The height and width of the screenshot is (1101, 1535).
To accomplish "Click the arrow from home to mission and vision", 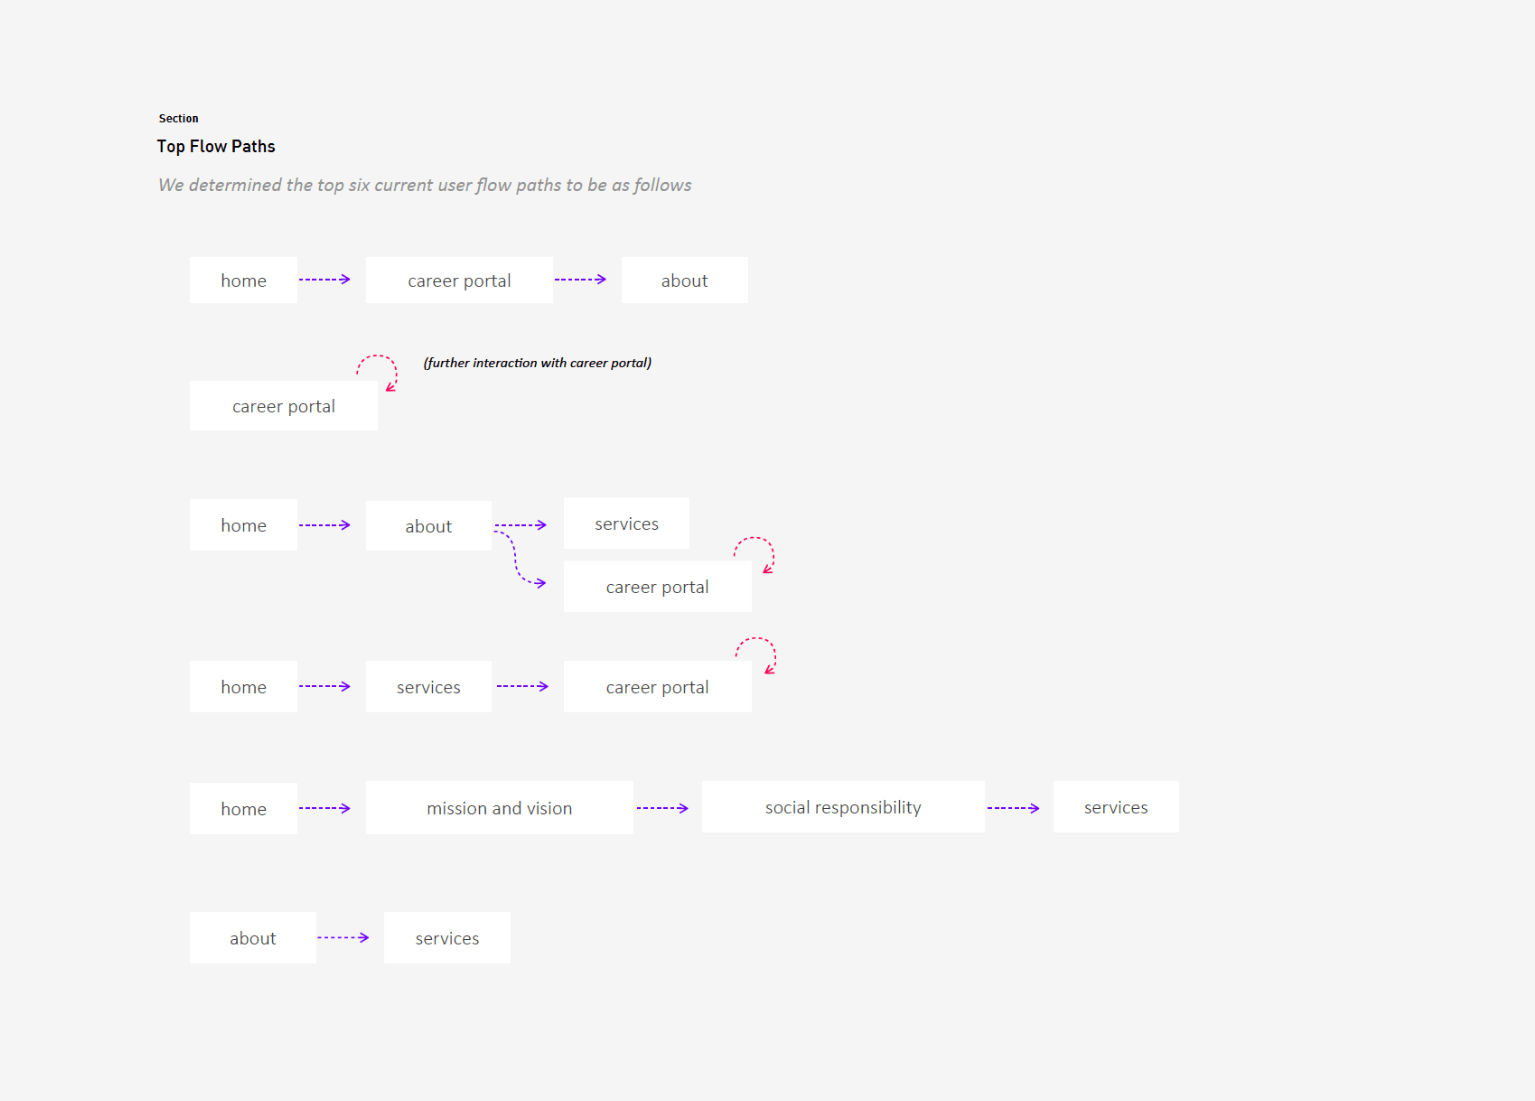I will [x=324, y=808].
